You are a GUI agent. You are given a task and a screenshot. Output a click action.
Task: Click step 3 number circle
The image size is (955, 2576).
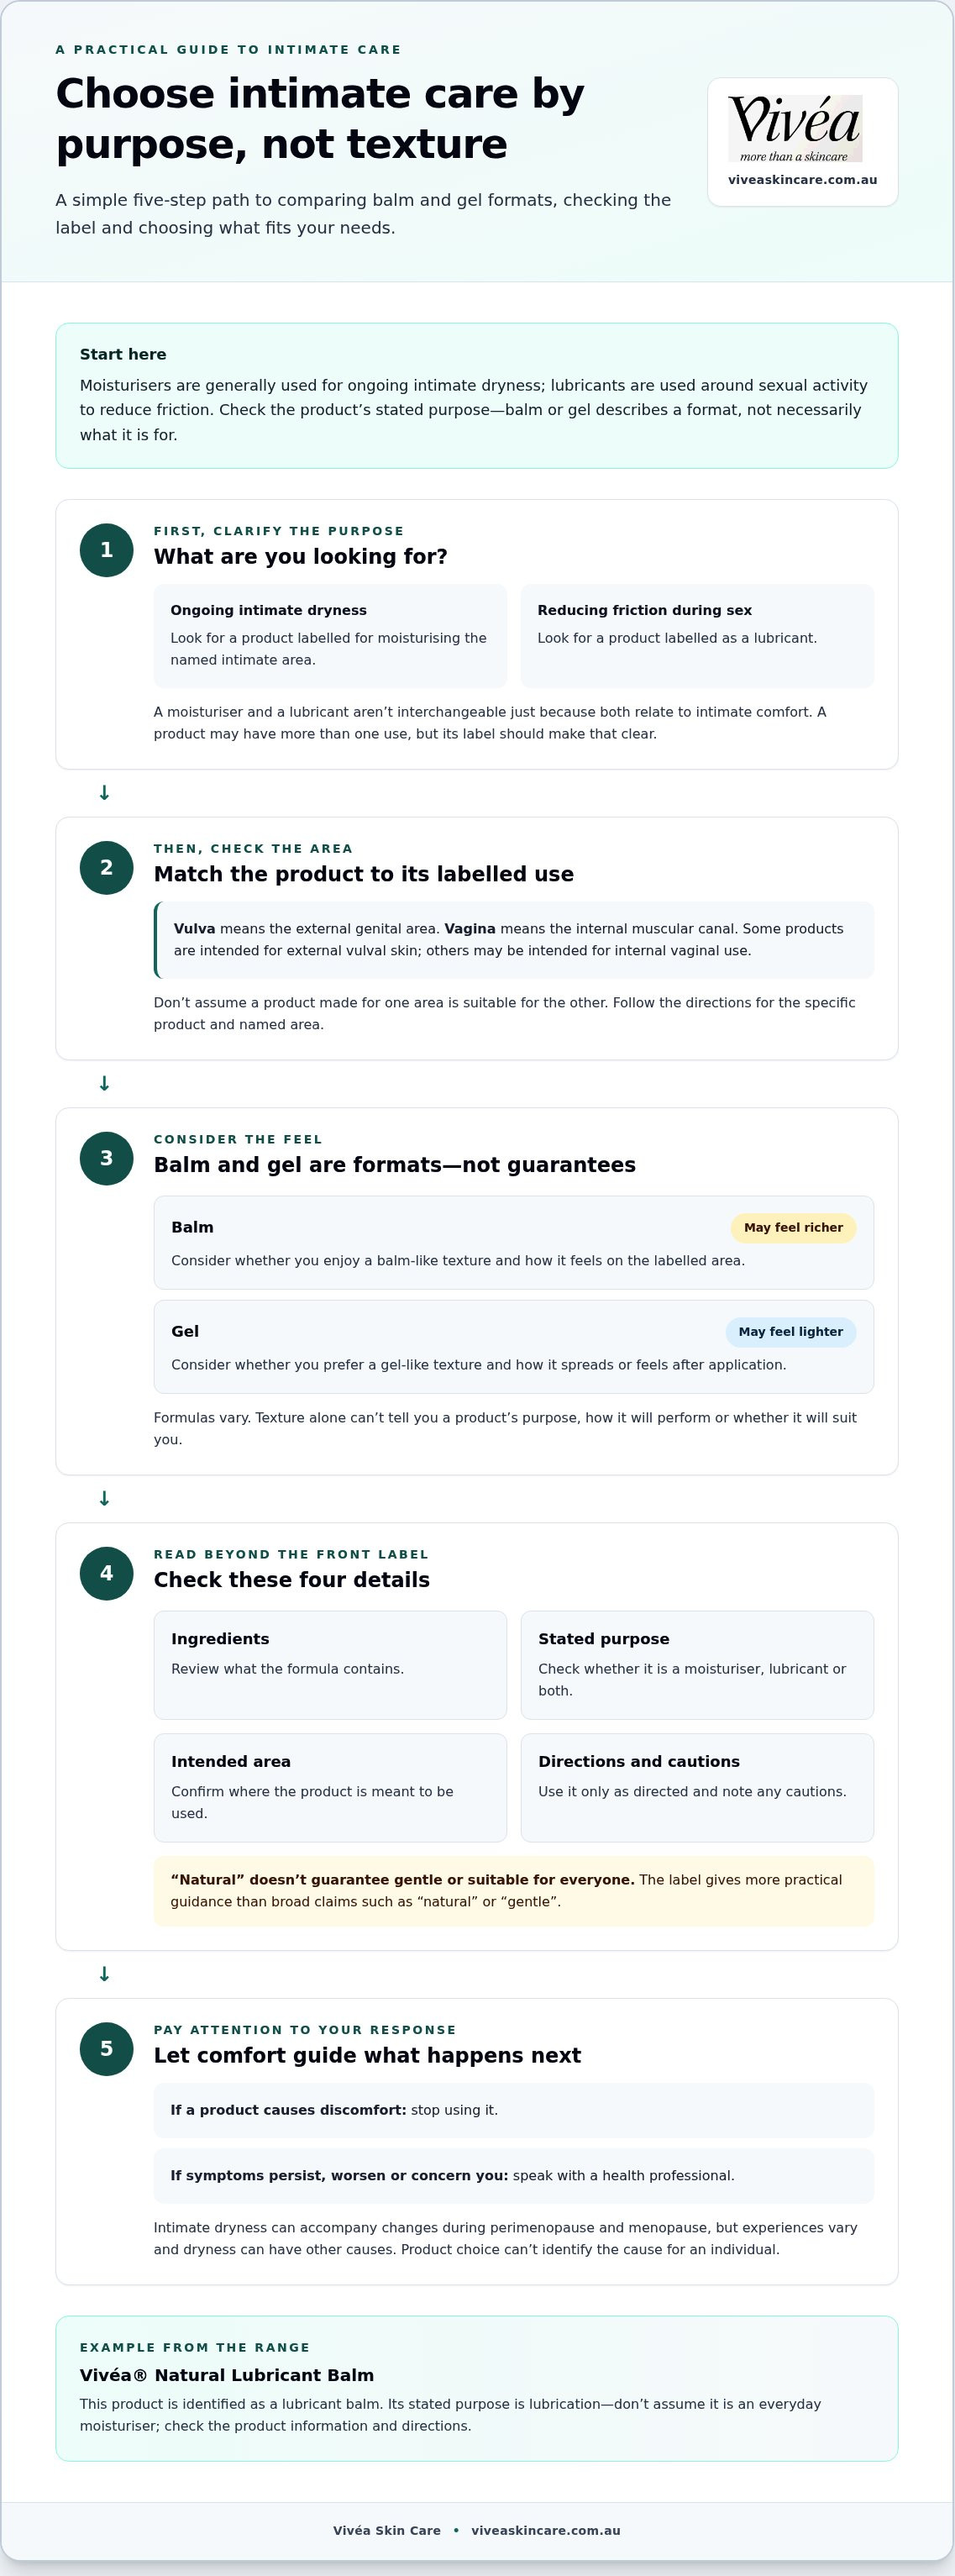tap(106, 1158)
